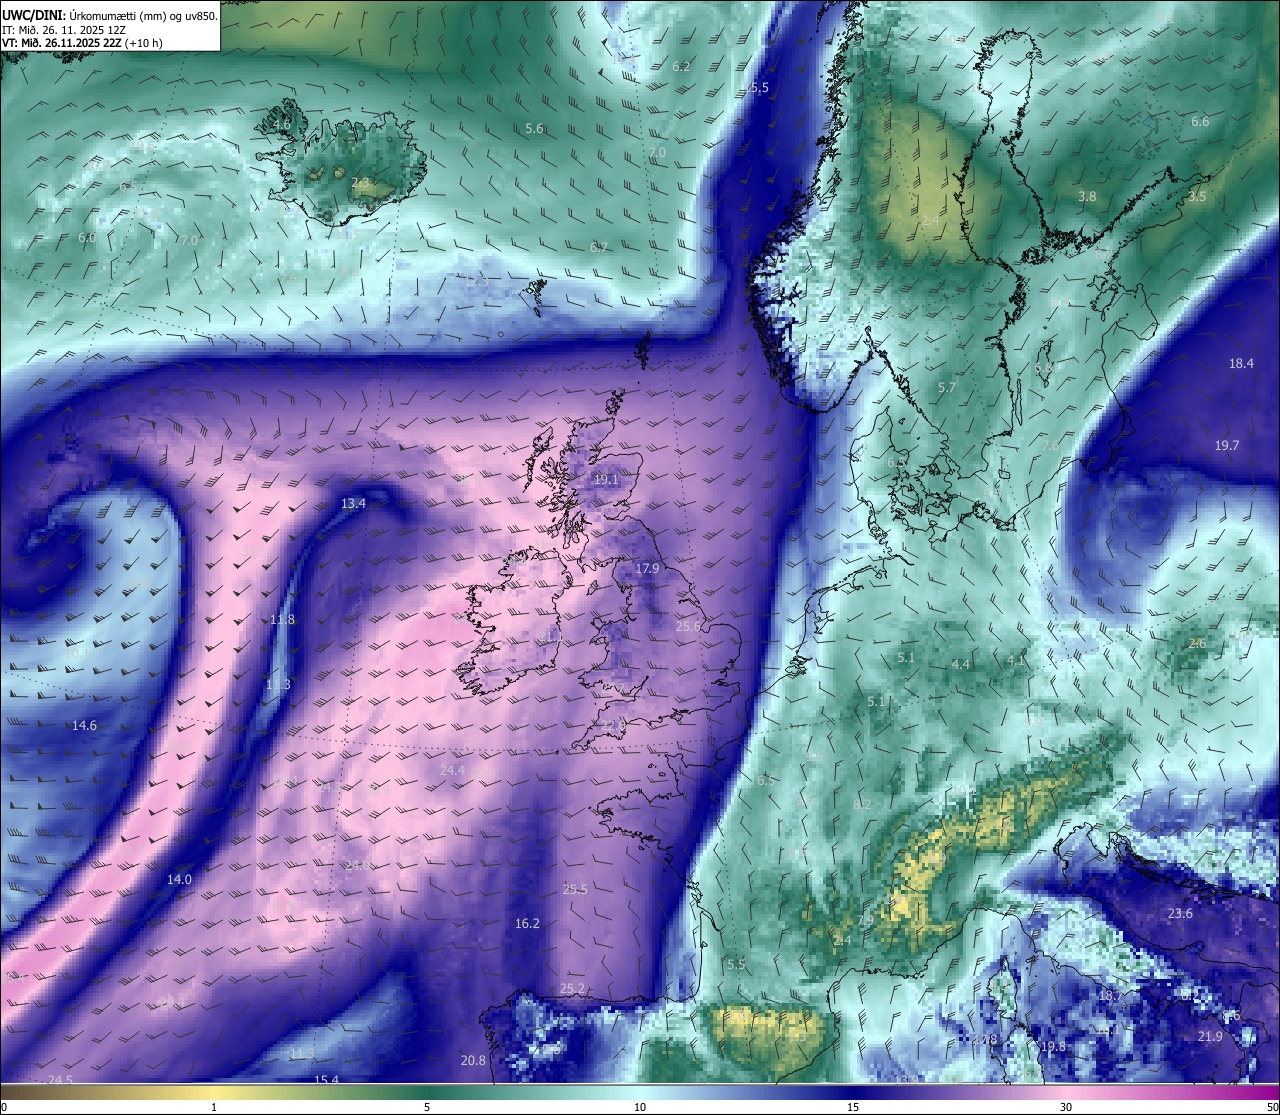Click the 21.9 value in bottom right
This screenshot has width=1280, height=1115.
coord(1210,1037)
